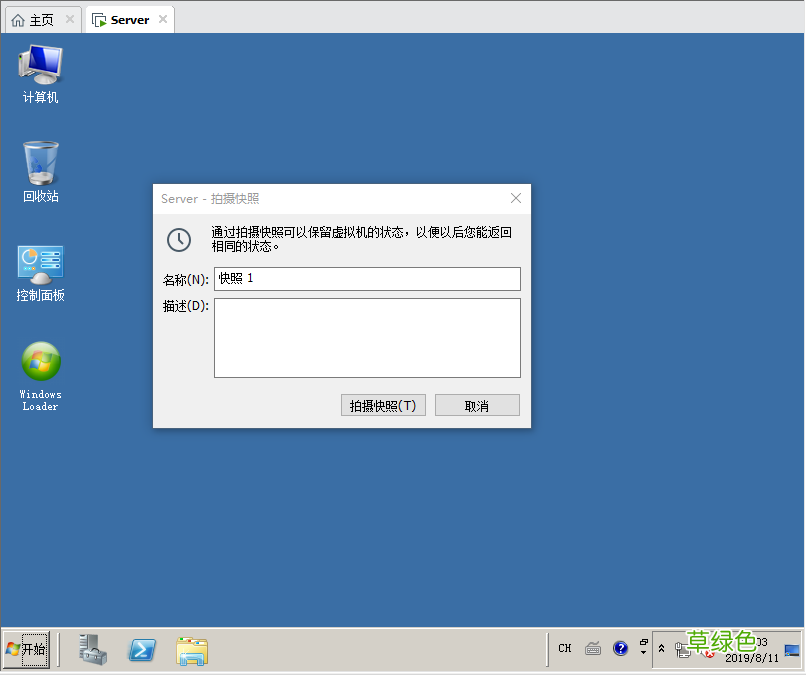
Task: Launch Windows PowerShell from the taskbar
Action: coord(141,648)
